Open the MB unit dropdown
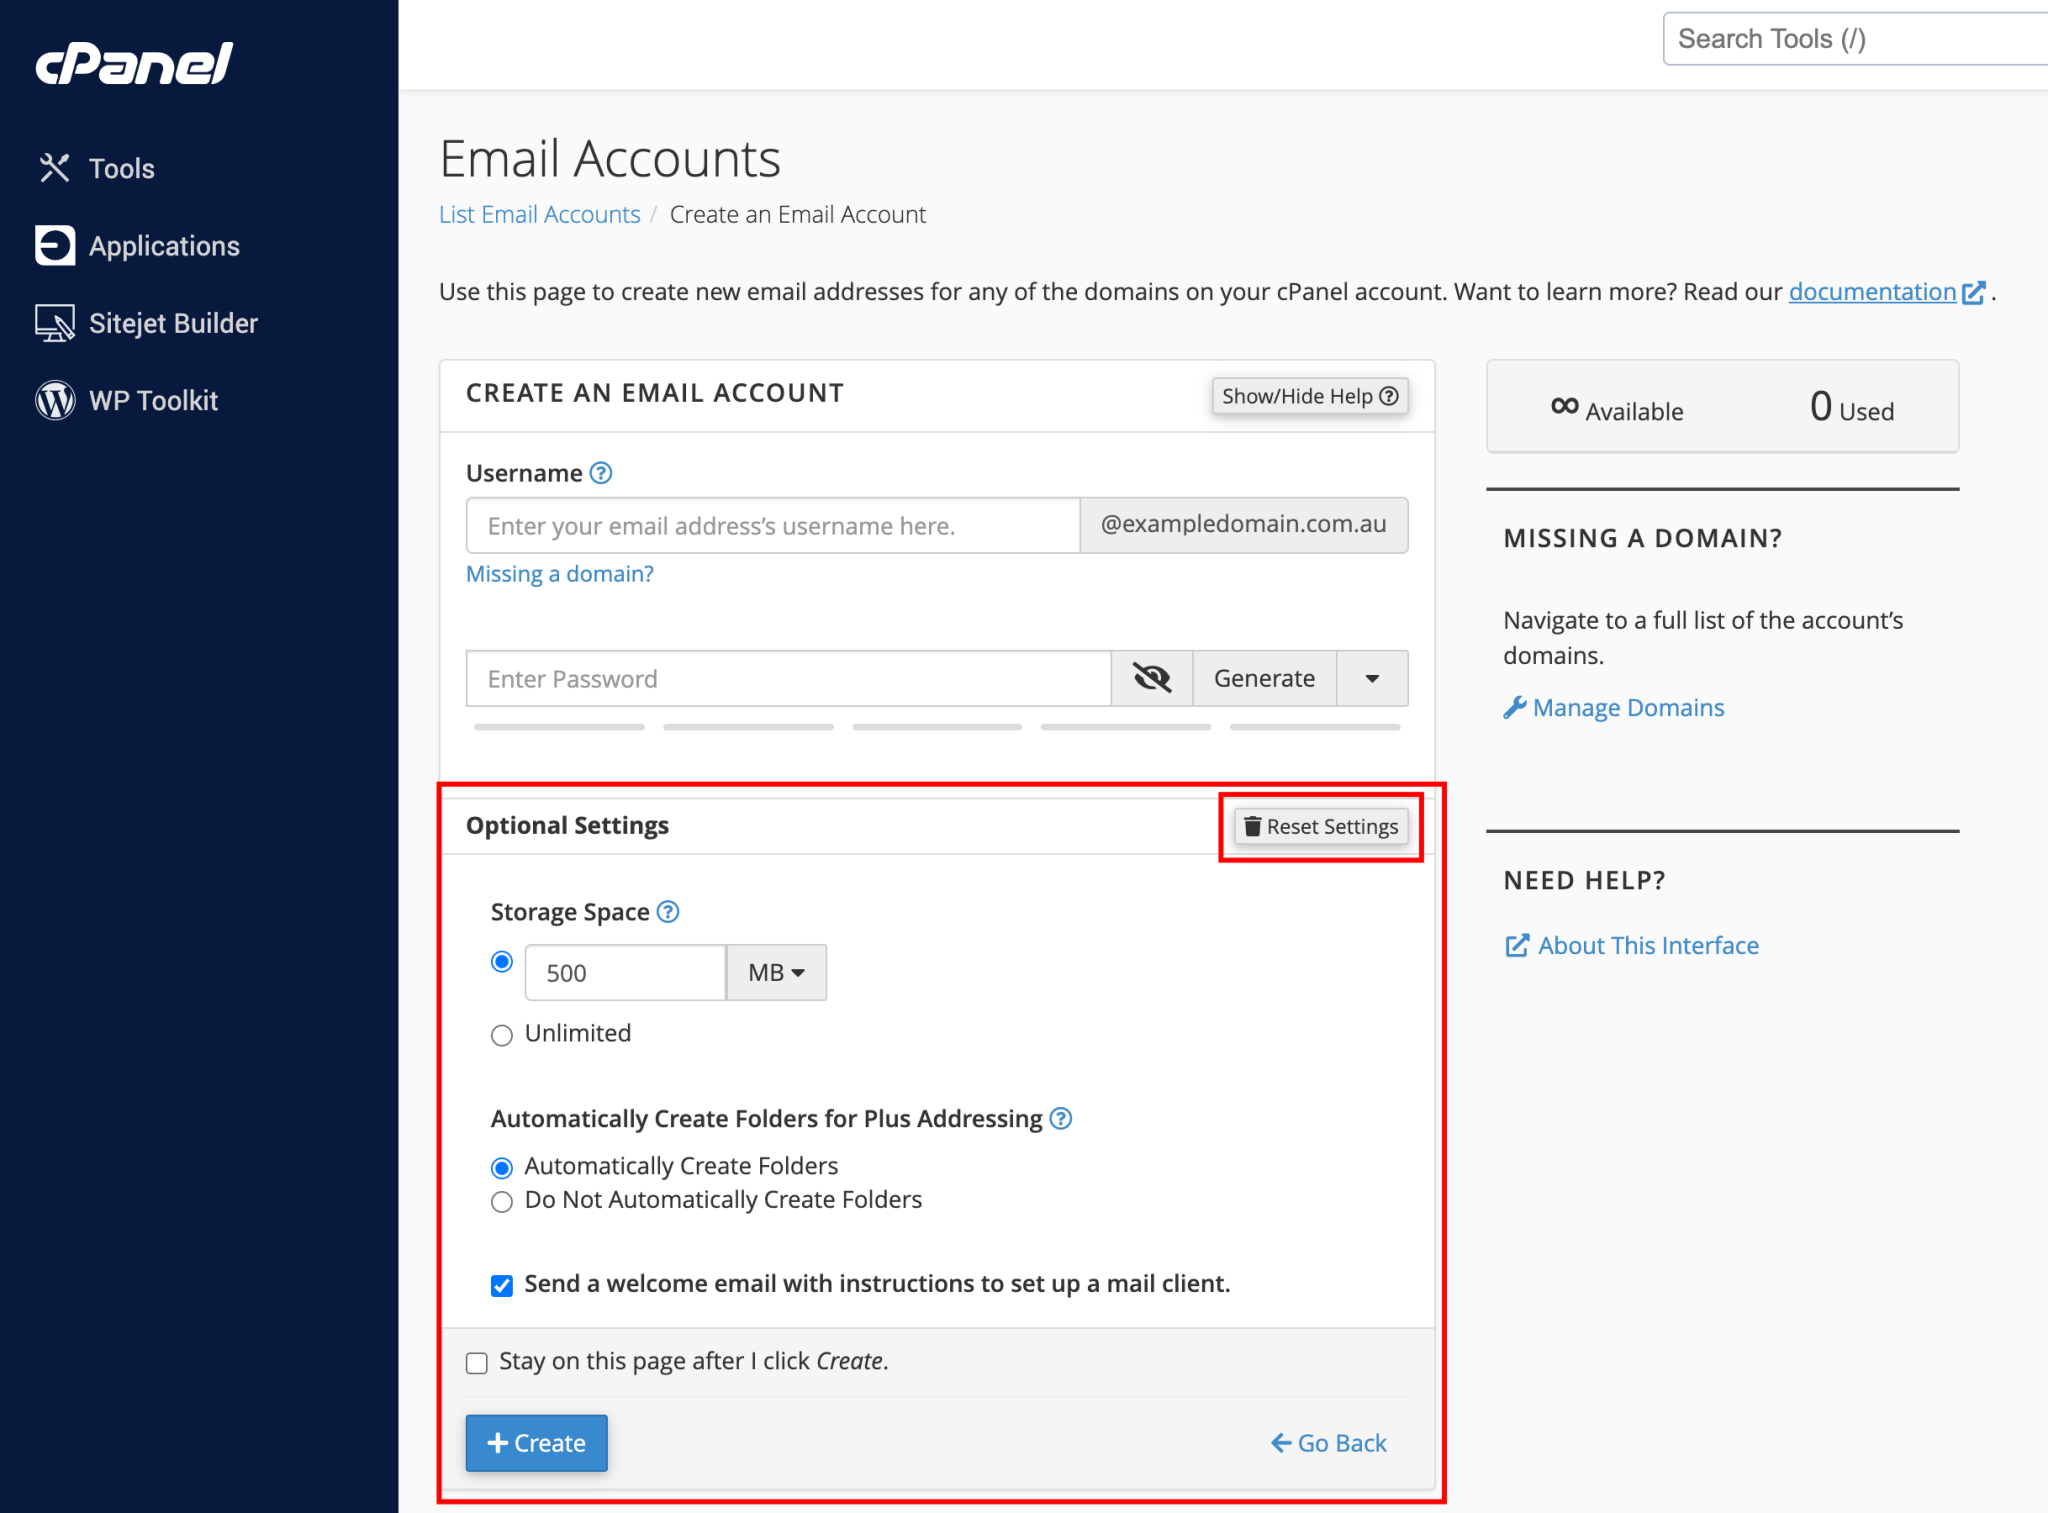 [x=776, y=972]
